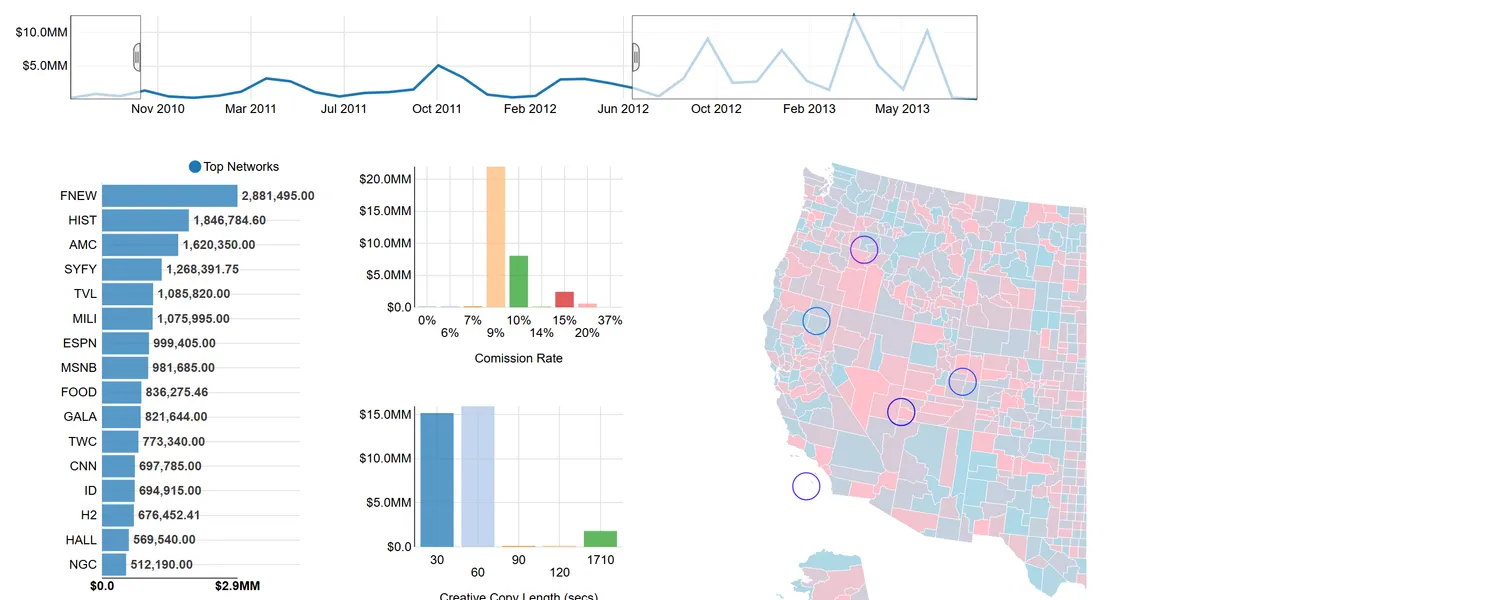Click the Comission Rate axis title

[518, 358]
